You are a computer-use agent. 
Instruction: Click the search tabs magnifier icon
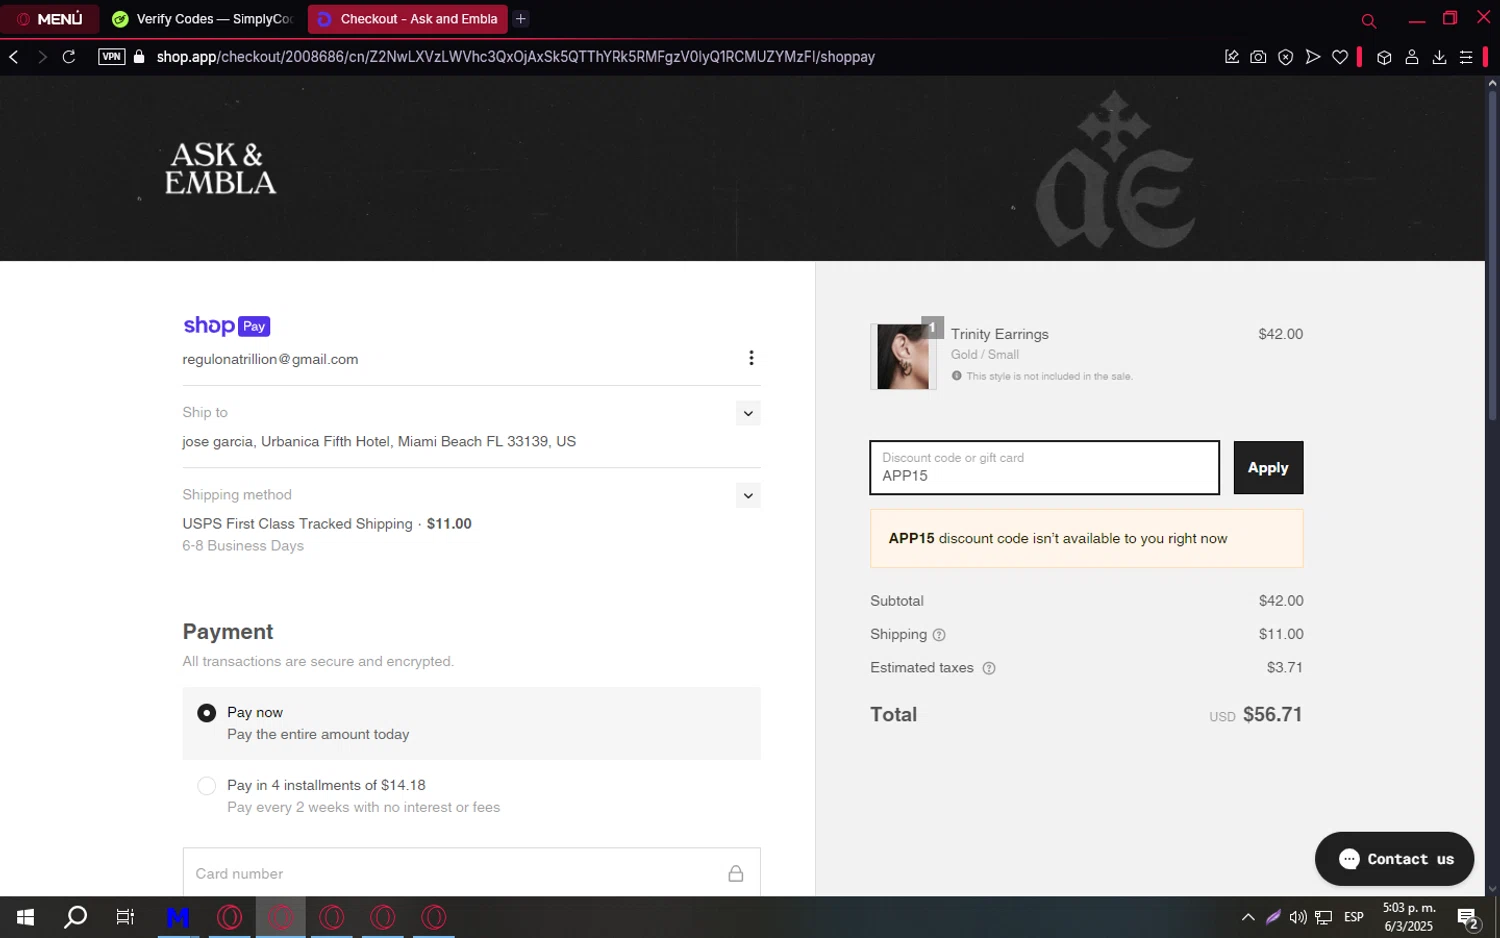[x=1368, y=20]
